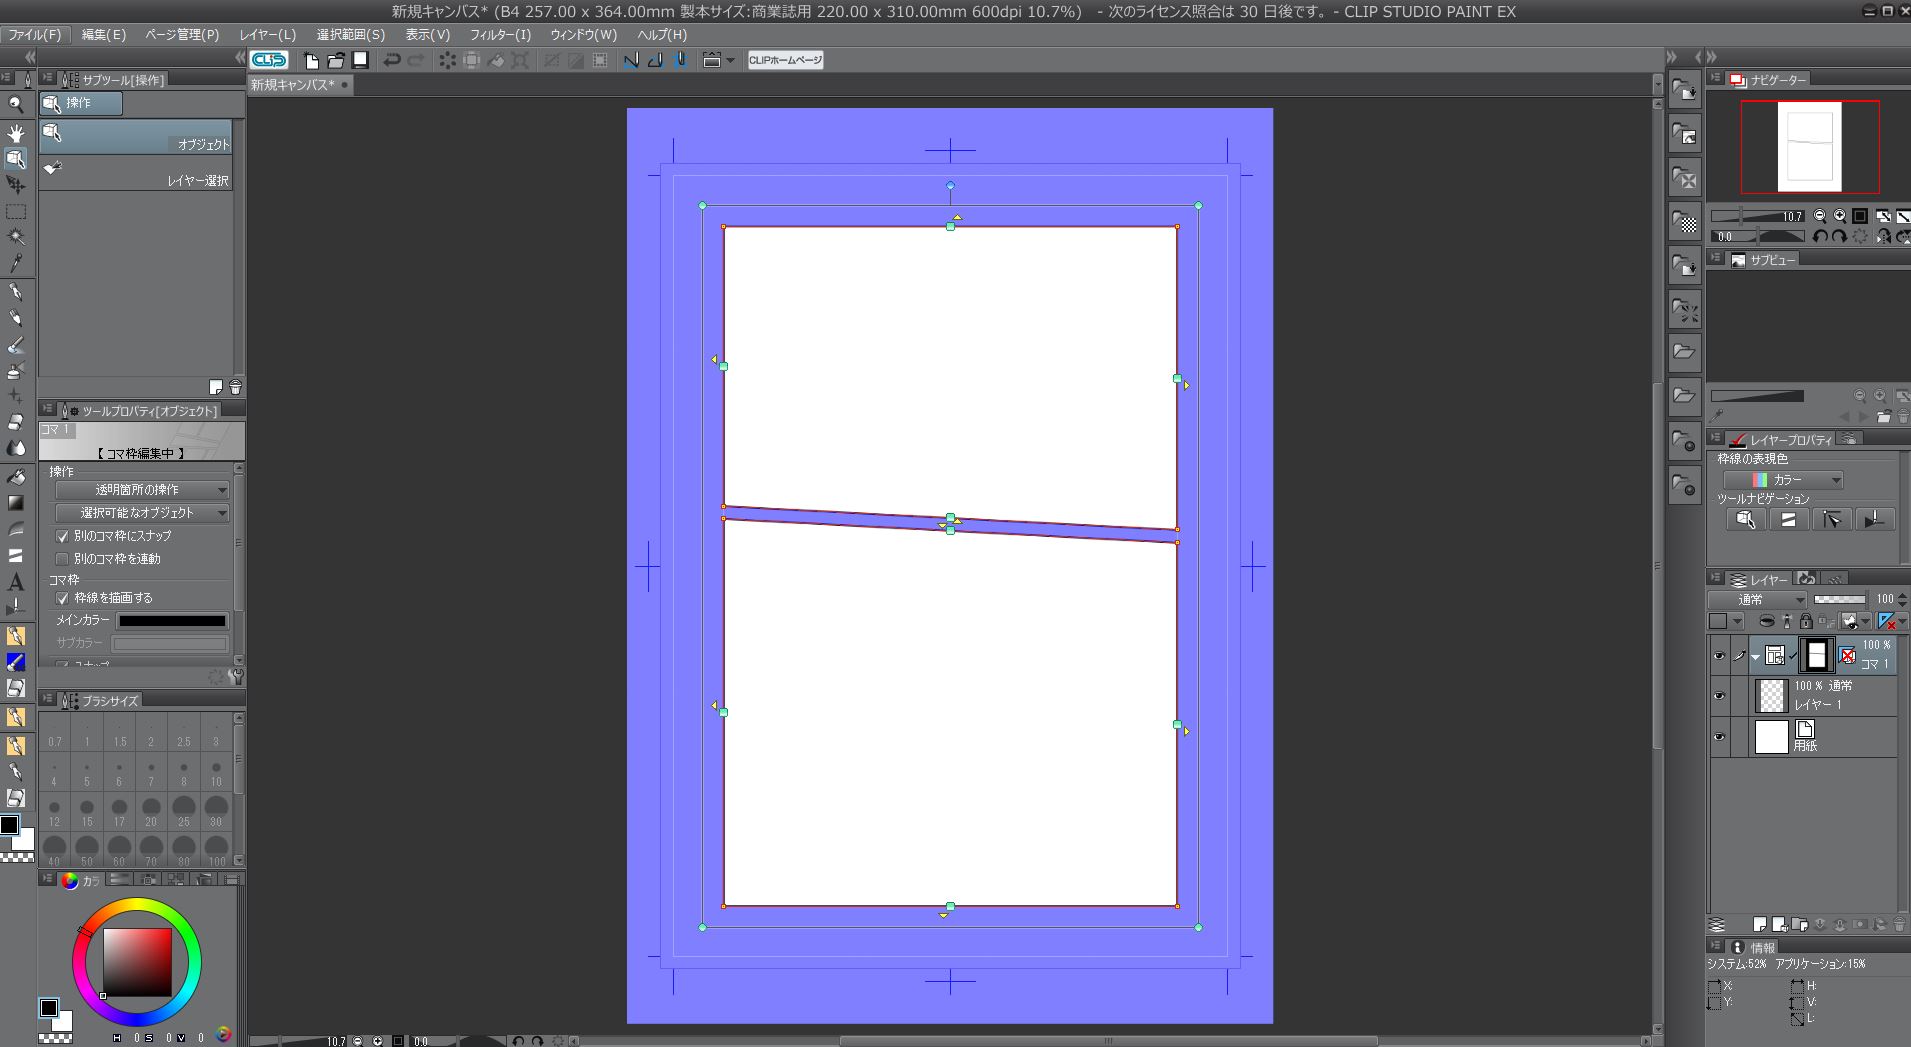Viewport: 1911px width, 1047px height.
Task: Select the rectangular selection marquee tool
Action: click(15, 212)
